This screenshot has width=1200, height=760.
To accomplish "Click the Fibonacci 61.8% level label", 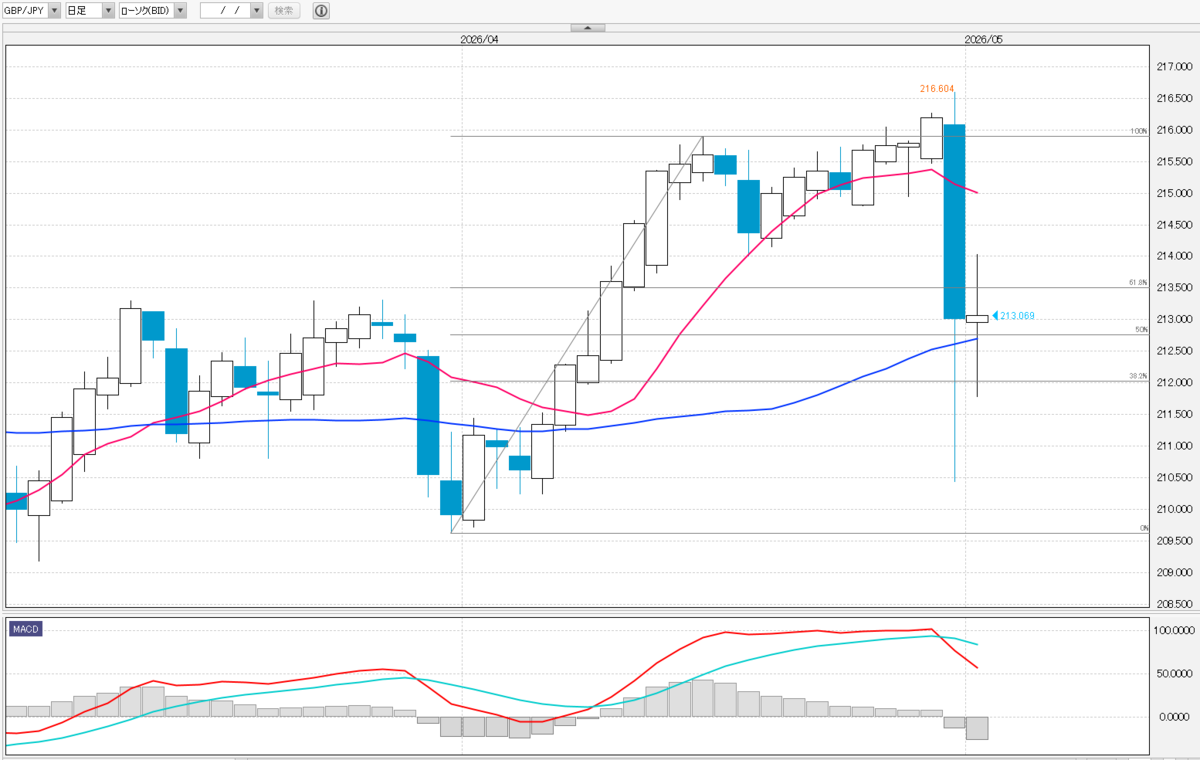I will tap(1138, 283).
